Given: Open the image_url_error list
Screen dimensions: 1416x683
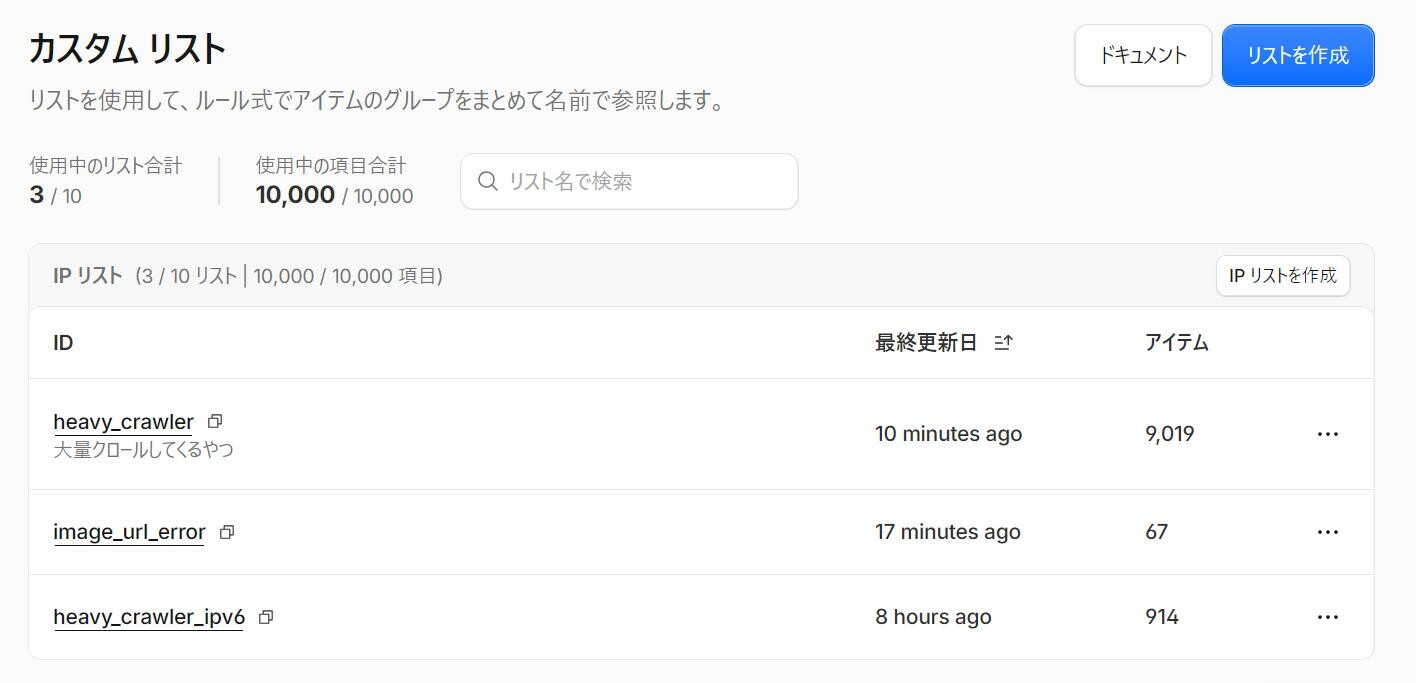Looking at the screenshot, I should pyautogui.click(x=129, y=532).
